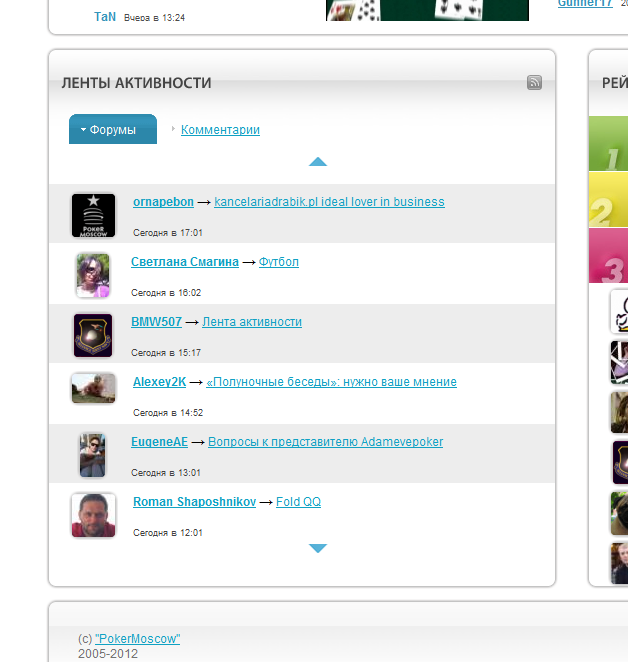Open the Футбол forum thread

(279, 262)
